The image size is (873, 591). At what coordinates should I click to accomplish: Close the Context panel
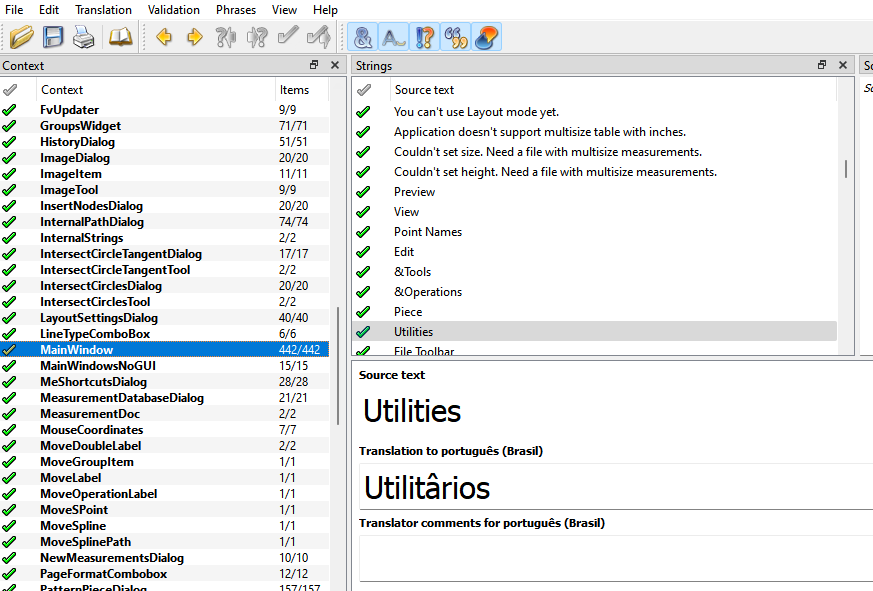click(335, 65)
